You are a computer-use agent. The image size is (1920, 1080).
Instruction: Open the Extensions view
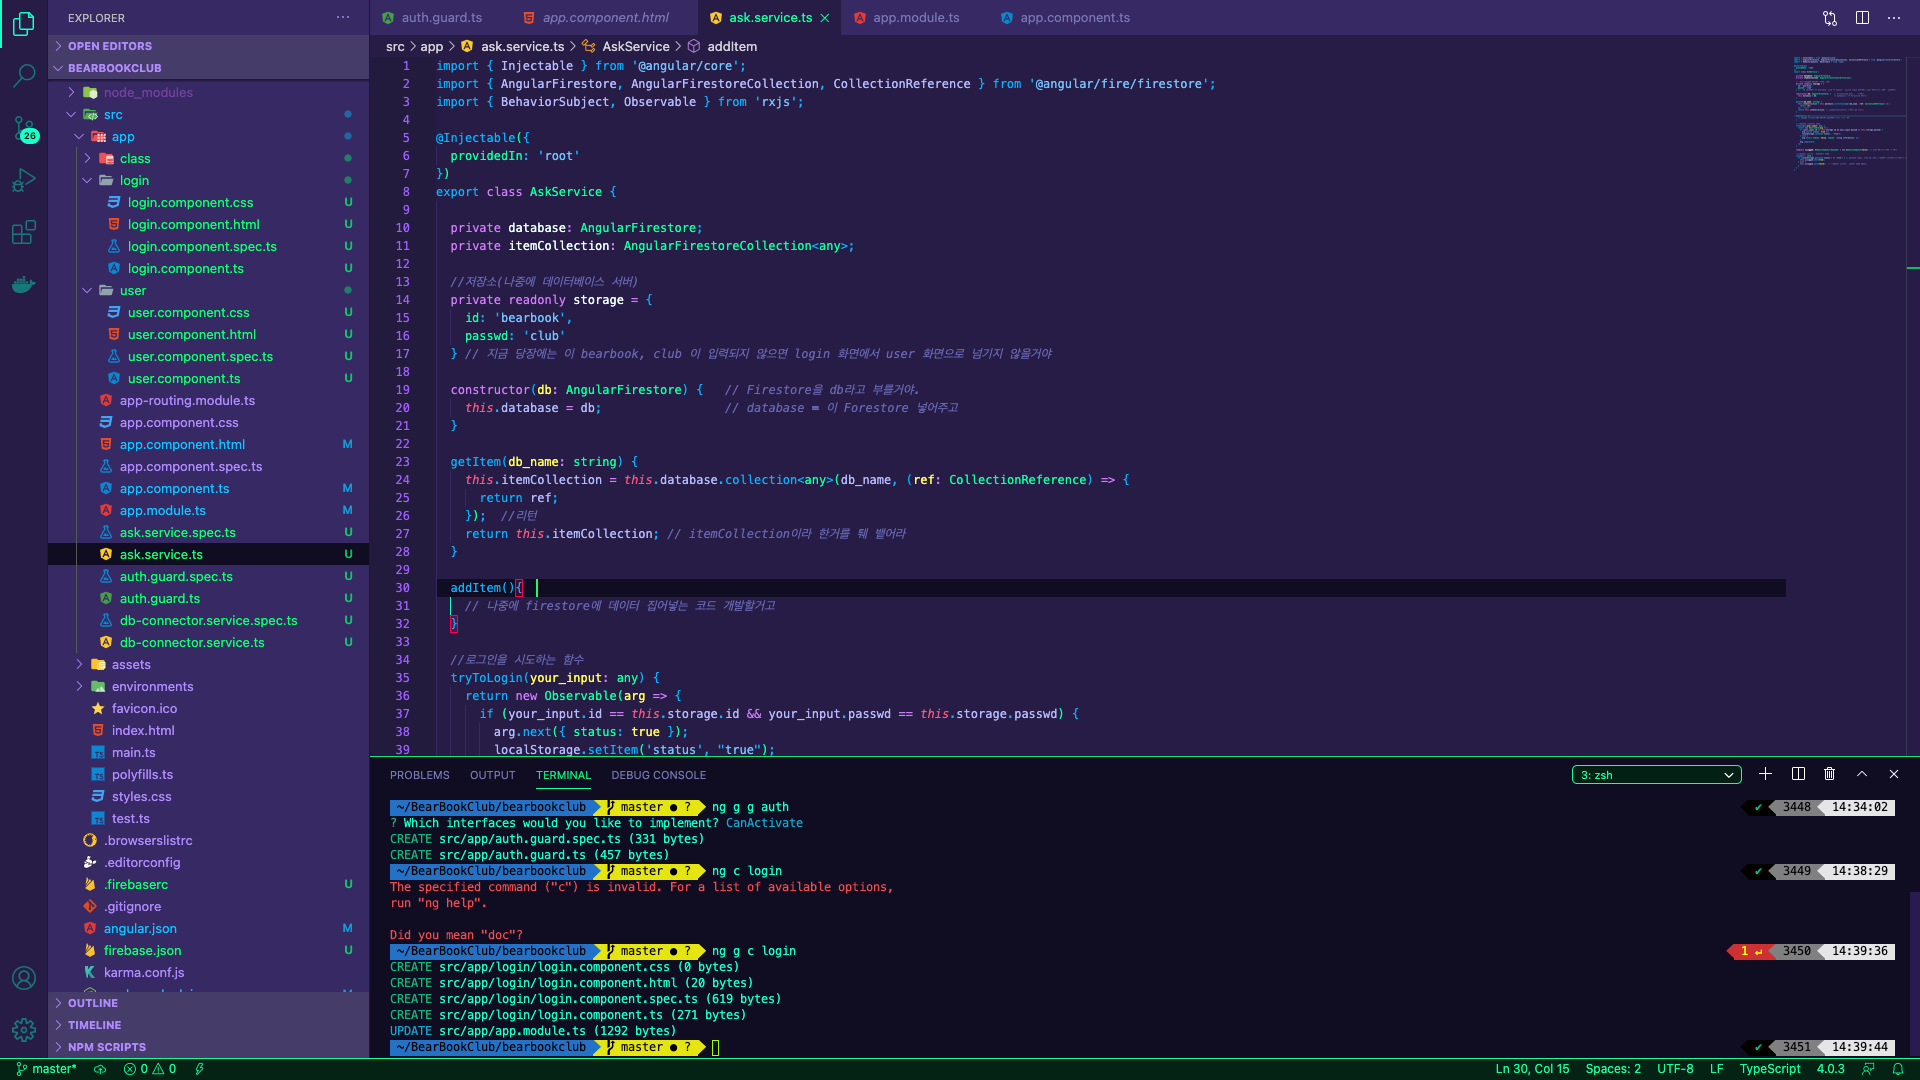click(24, 232)
